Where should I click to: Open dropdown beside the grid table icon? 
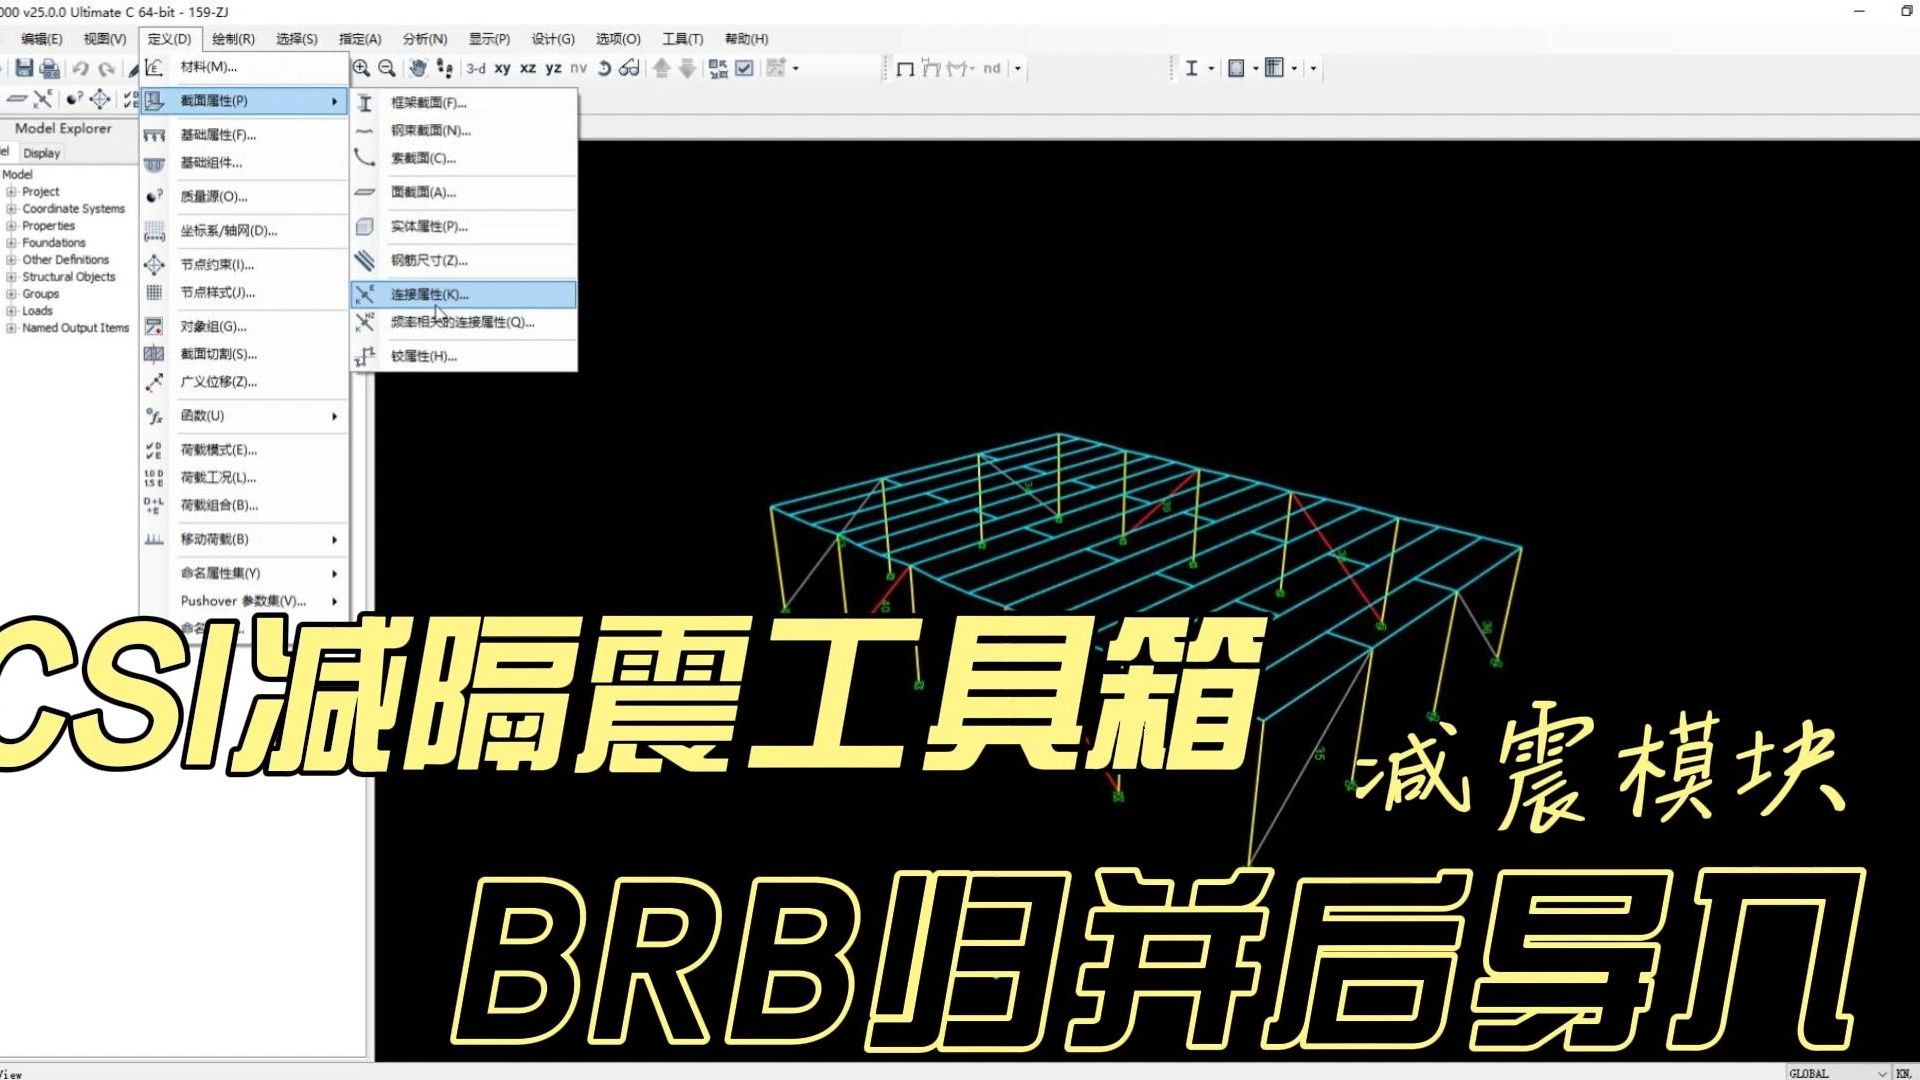click(x=1294, y=68)
